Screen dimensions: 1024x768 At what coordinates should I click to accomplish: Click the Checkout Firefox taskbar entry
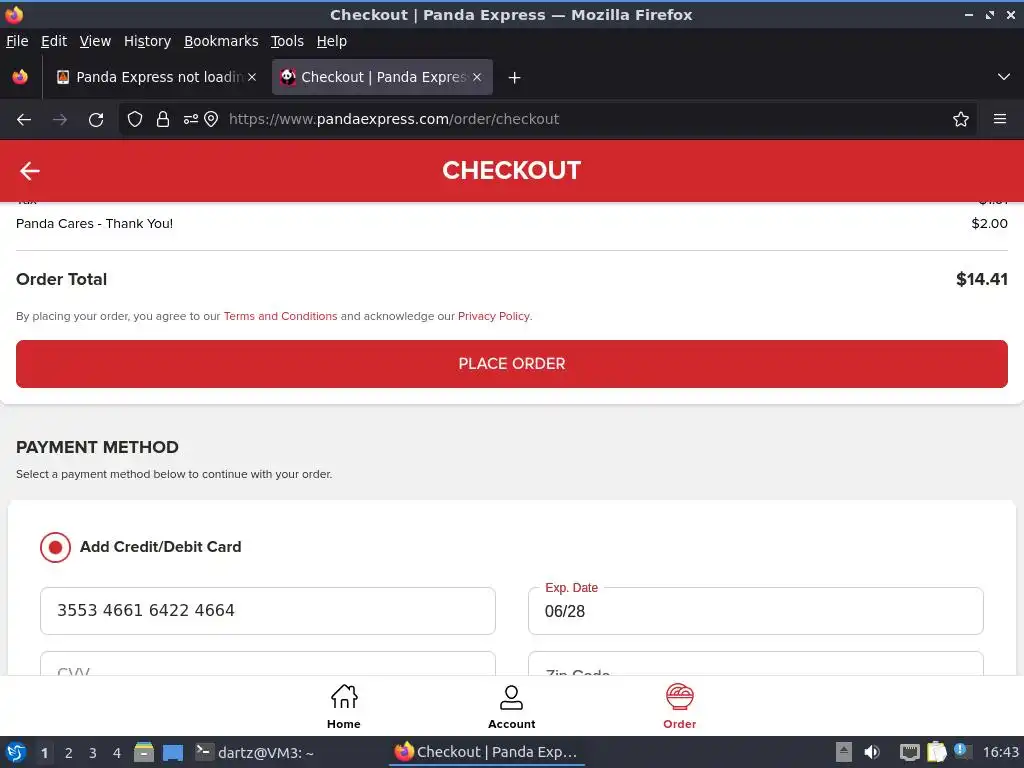[487, 752]
